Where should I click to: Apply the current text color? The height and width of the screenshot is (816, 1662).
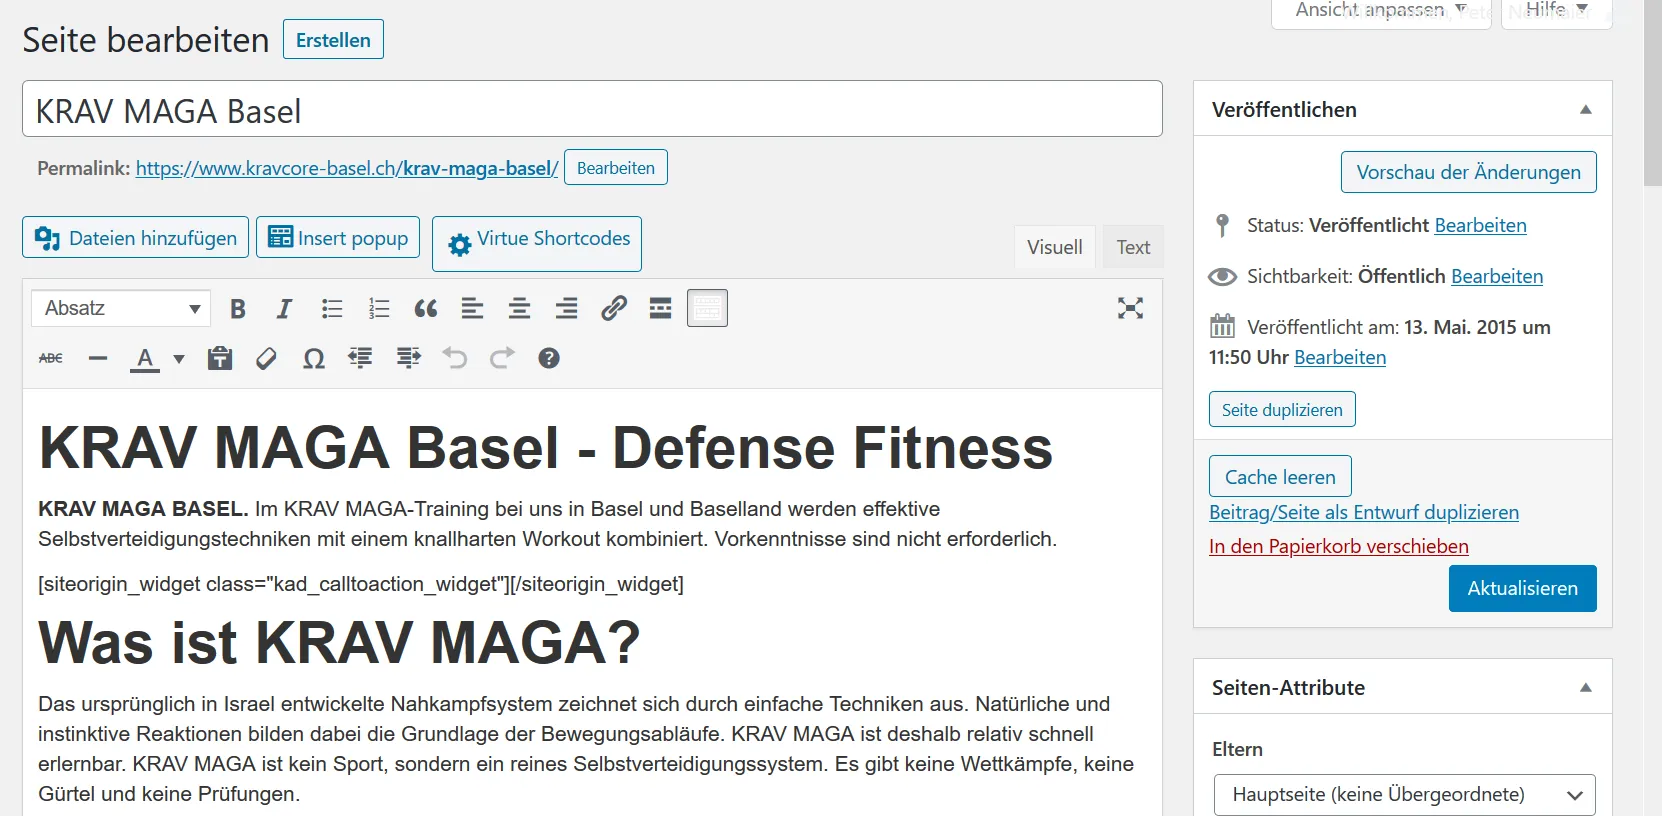tap(145, 358)
